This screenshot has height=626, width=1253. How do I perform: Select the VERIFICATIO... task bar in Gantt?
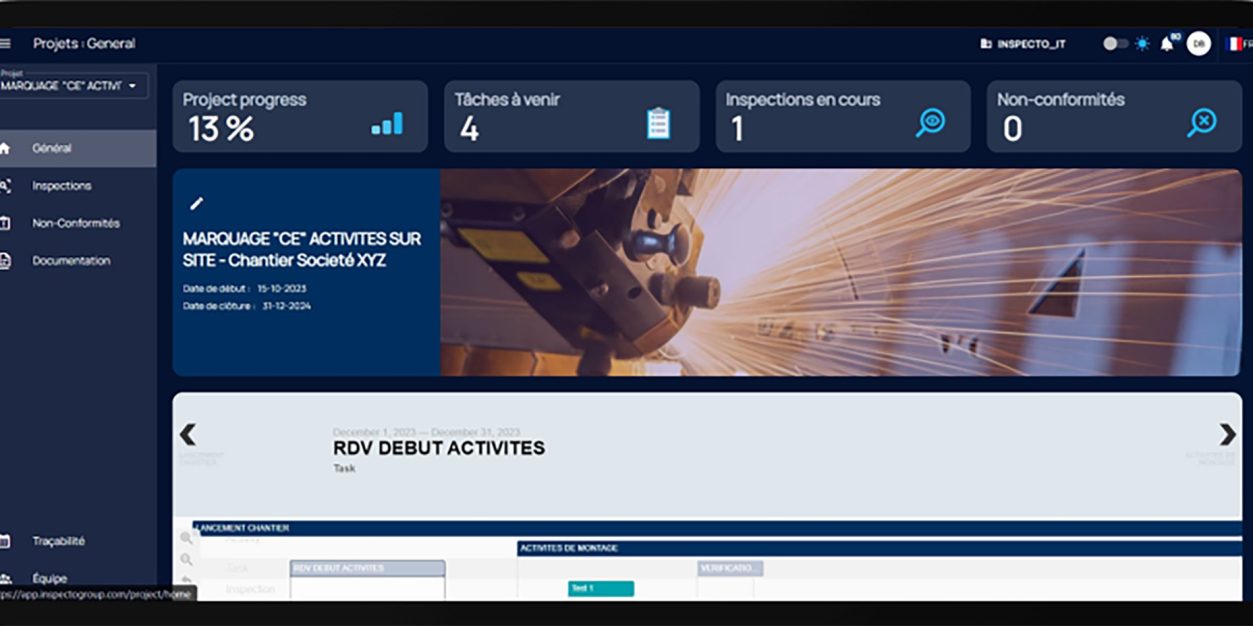[x=730, y=568]
